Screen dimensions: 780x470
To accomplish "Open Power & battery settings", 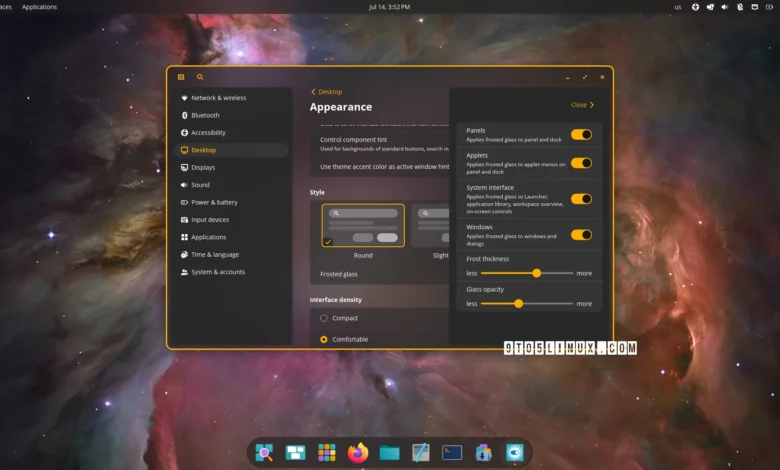I will 232,202.
